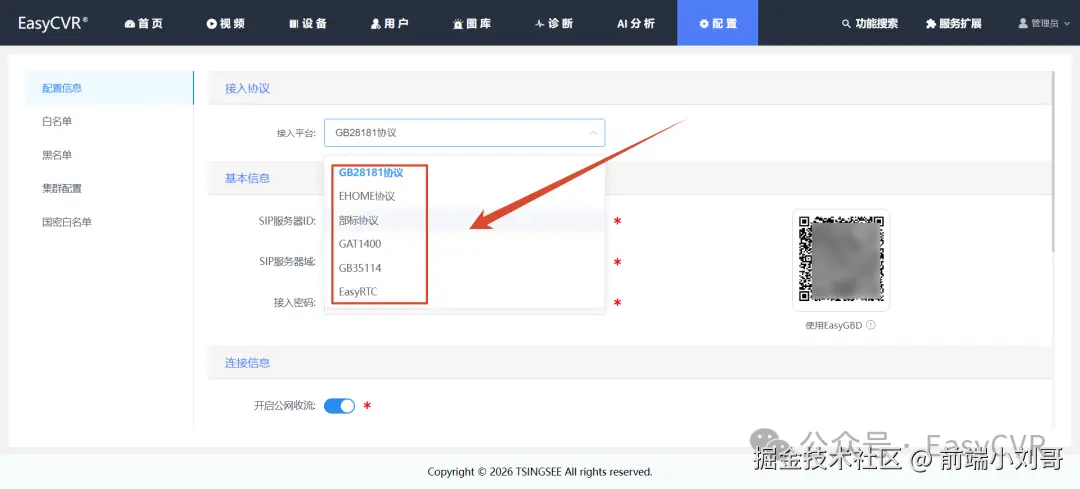Click the 功能搜索 search button
This screenshot has width=1080, height=489.
[870, 23]
